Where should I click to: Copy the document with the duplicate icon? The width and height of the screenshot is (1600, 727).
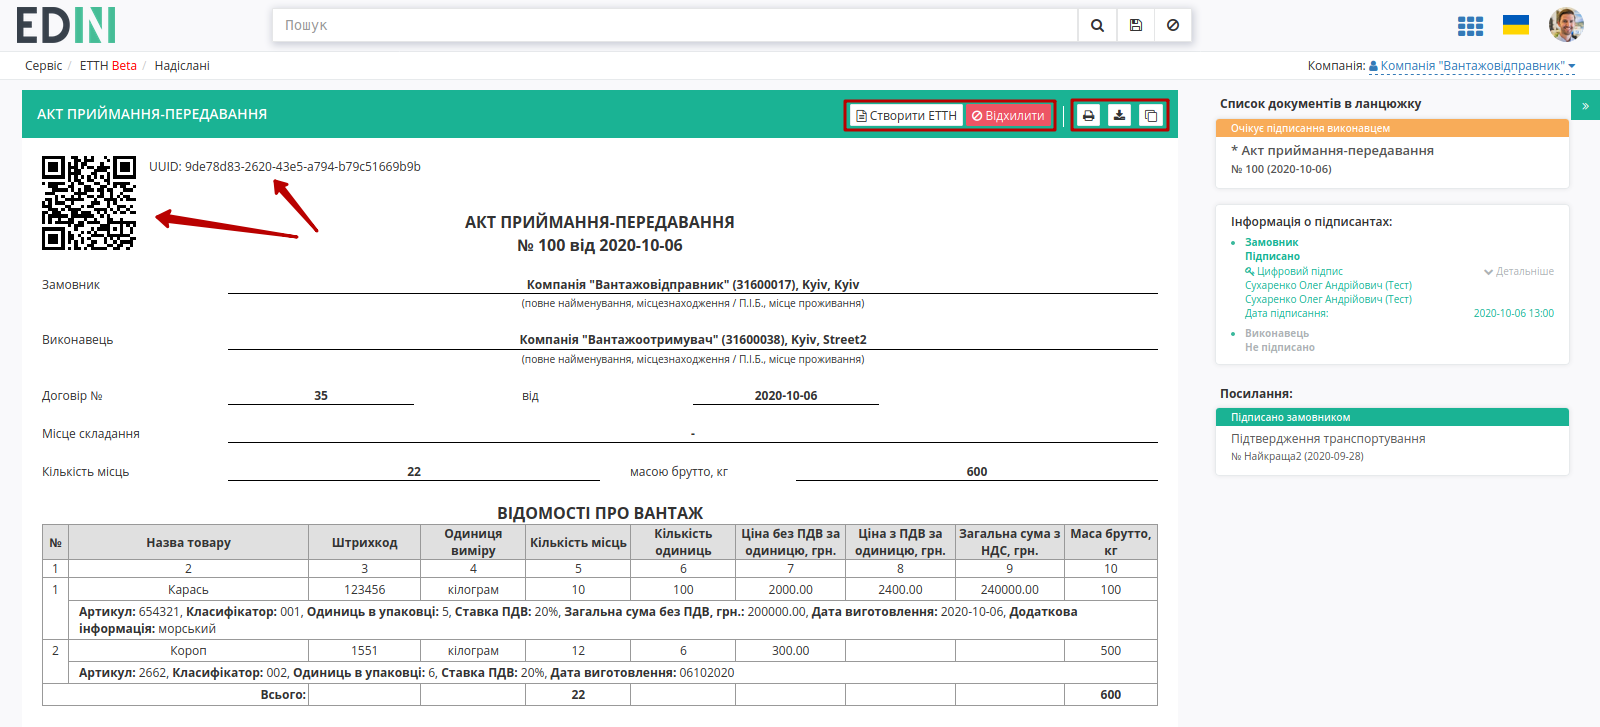click(x=1151, y=116)
